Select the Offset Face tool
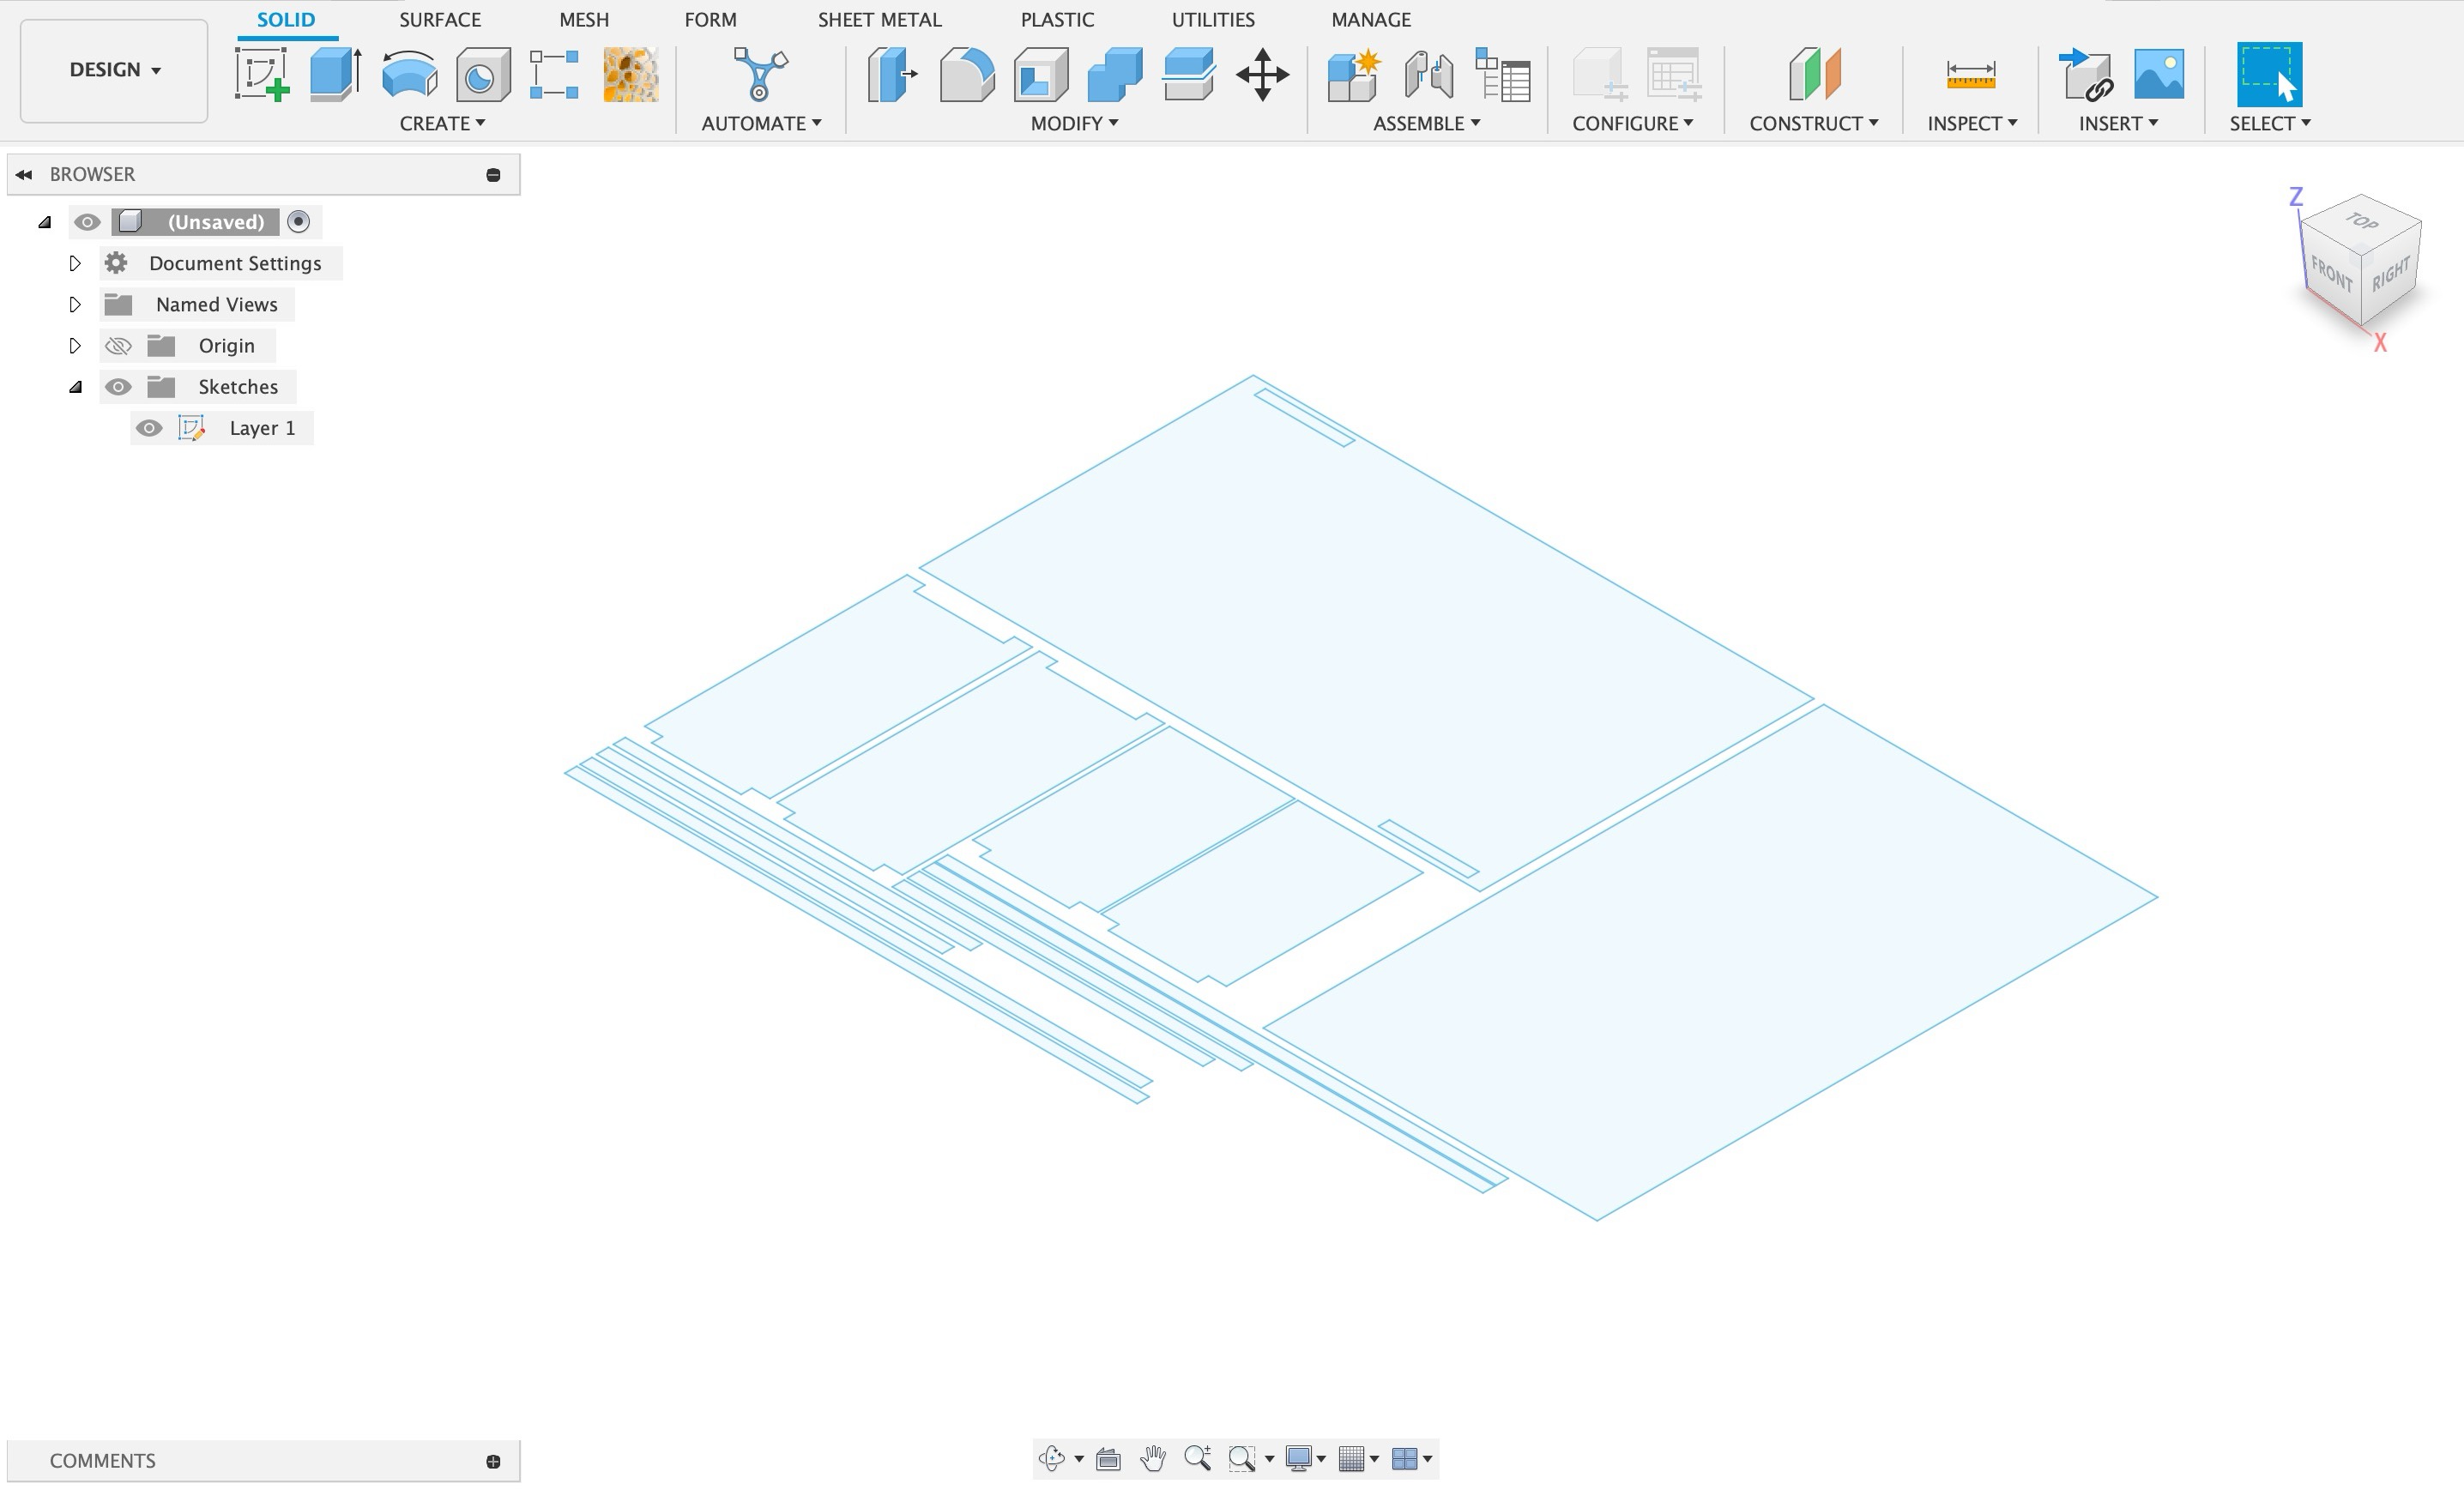The height and width of the screenshot is (1490, 2464). 1189,74
